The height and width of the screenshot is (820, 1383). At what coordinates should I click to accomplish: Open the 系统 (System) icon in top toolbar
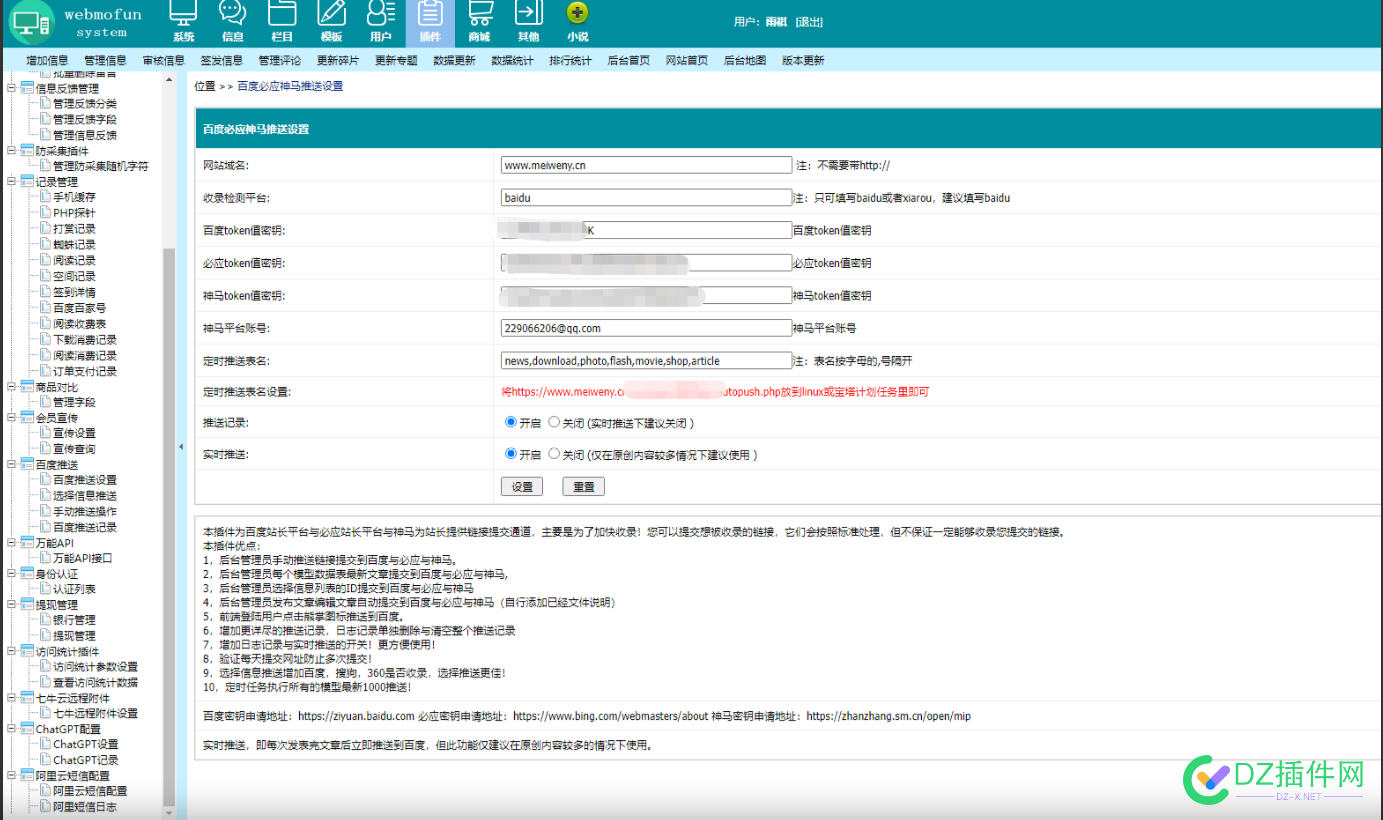point(183,14)
